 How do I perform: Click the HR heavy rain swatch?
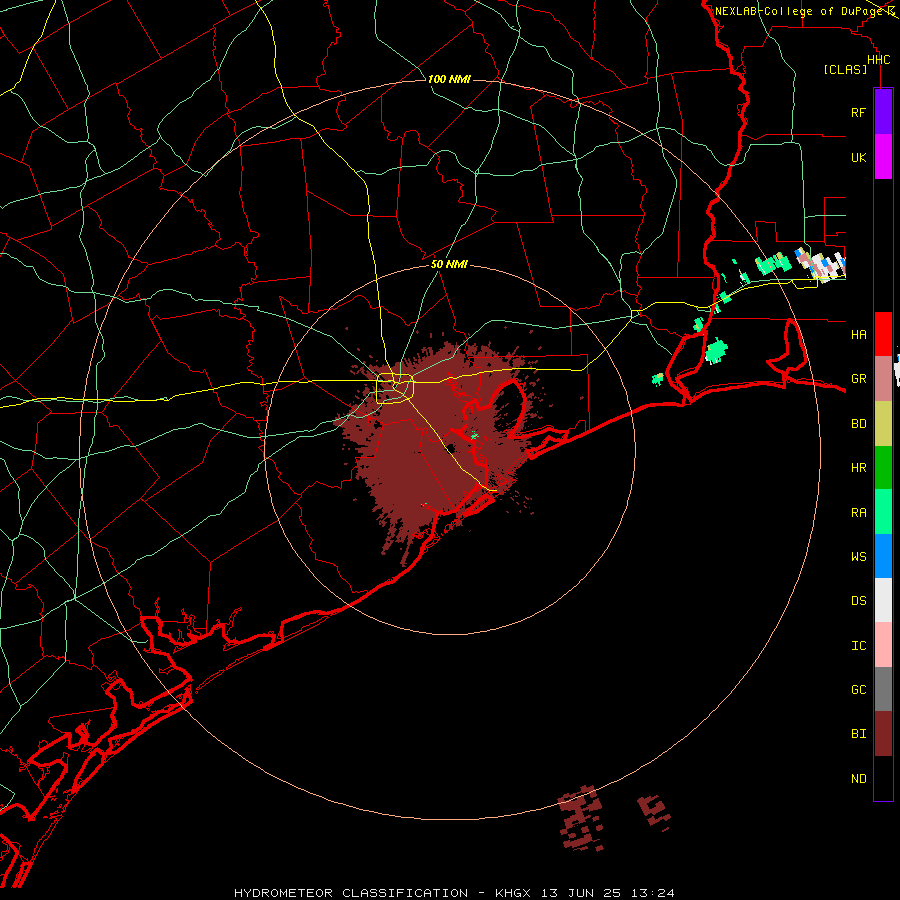pos(883,468)
